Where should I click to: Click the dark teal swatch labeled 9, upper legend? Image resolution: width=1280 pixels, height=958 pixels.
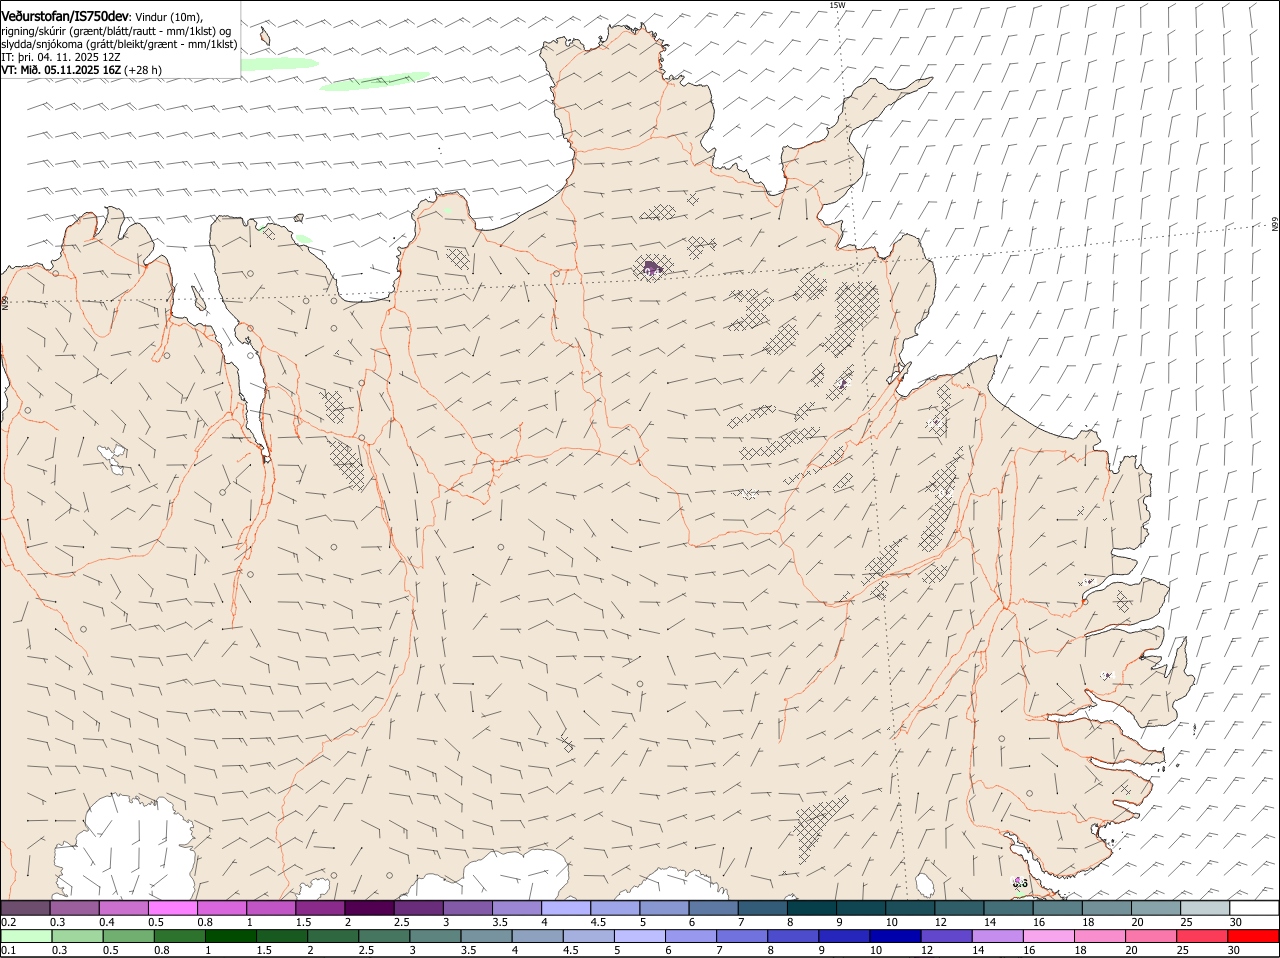coord(861,907)
